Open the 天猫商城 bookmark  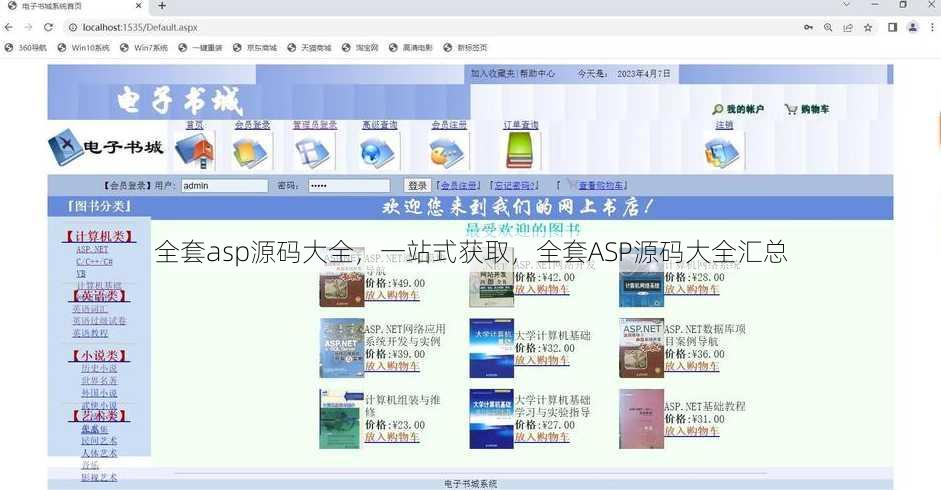coord(309,47)
